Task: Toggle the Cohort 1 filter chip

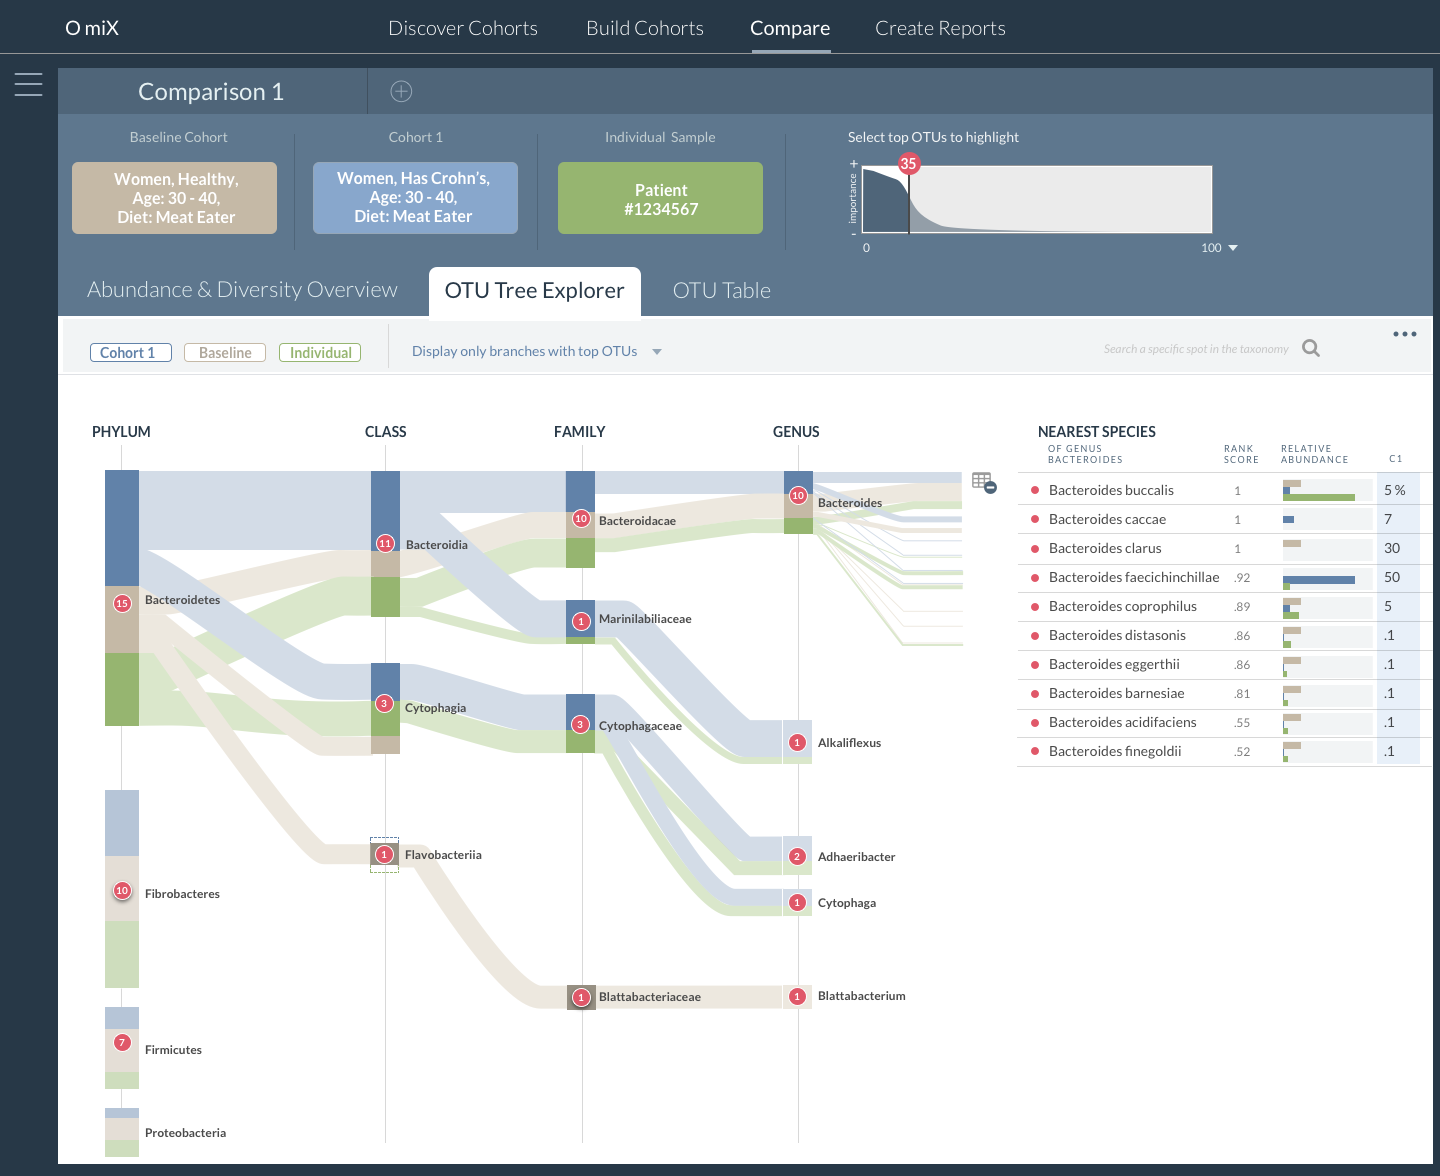Action: [x=130, y=353]
